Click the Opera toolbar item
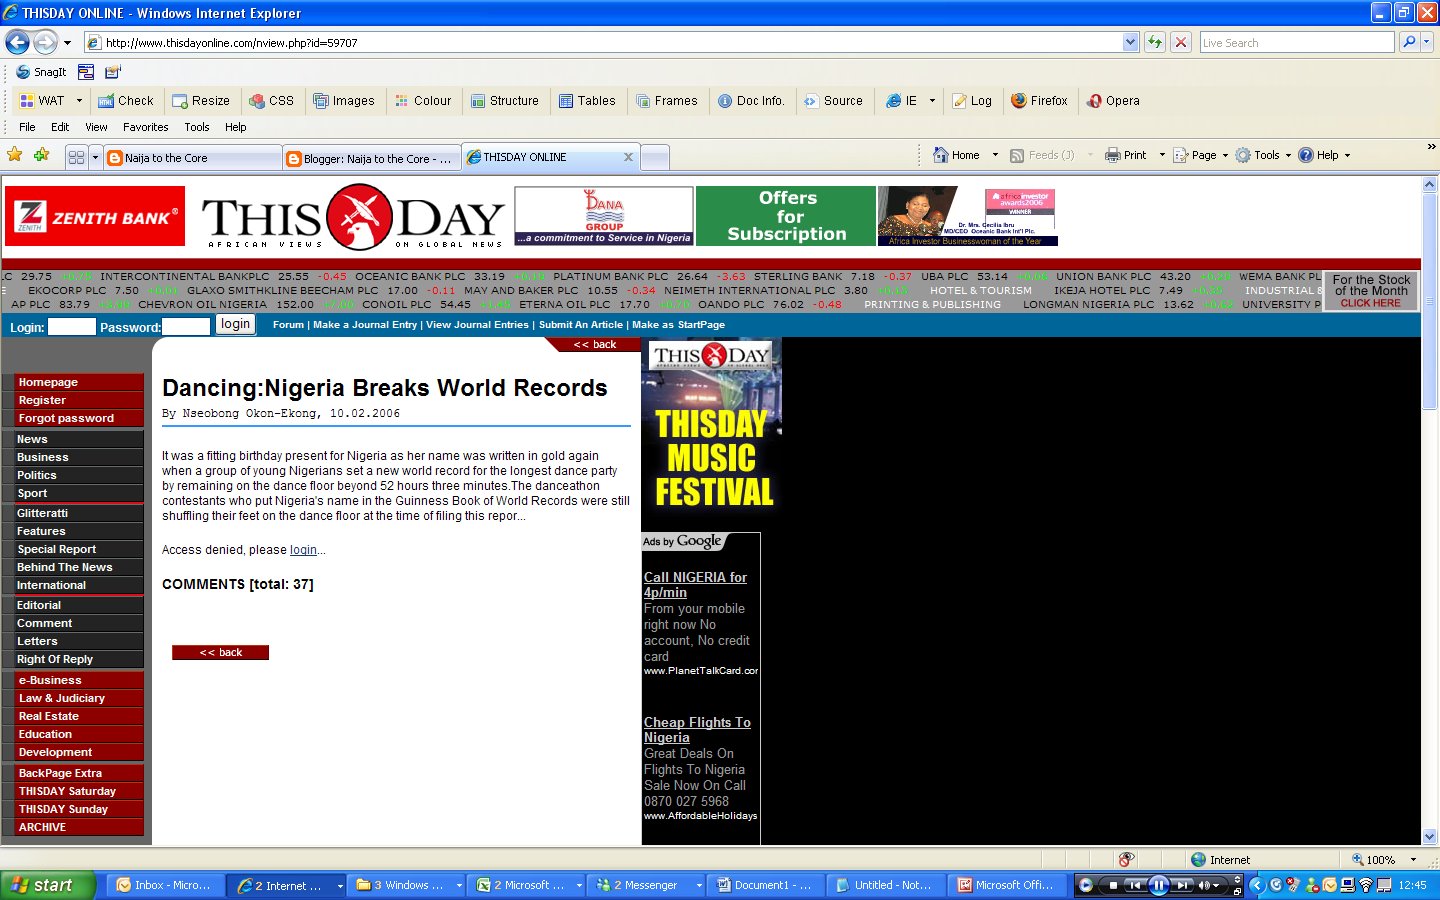 click(1113, 101)
